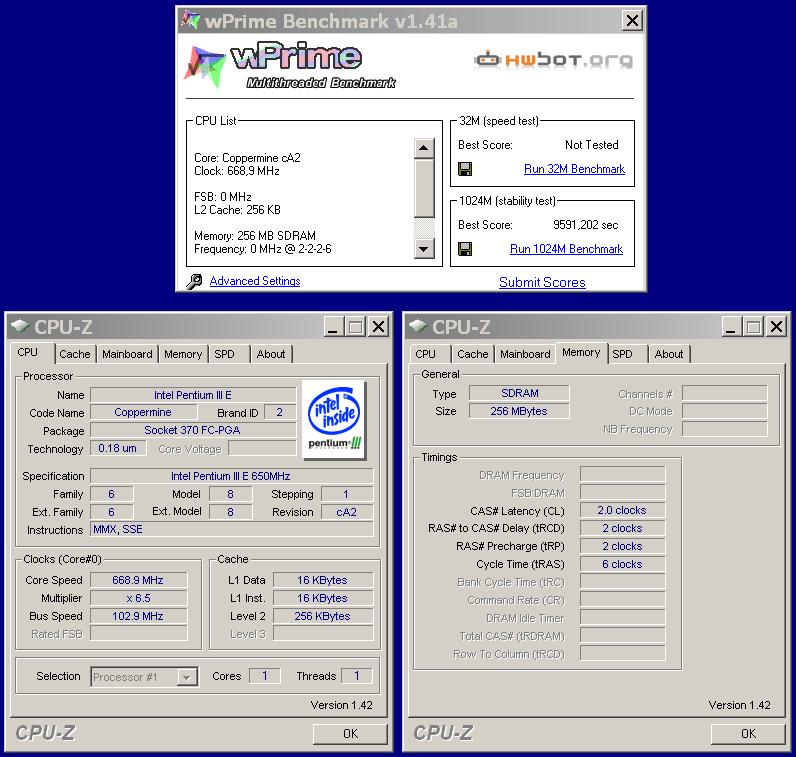
Task: Open Advanced Settings link
Action: (x=255, y=281)
